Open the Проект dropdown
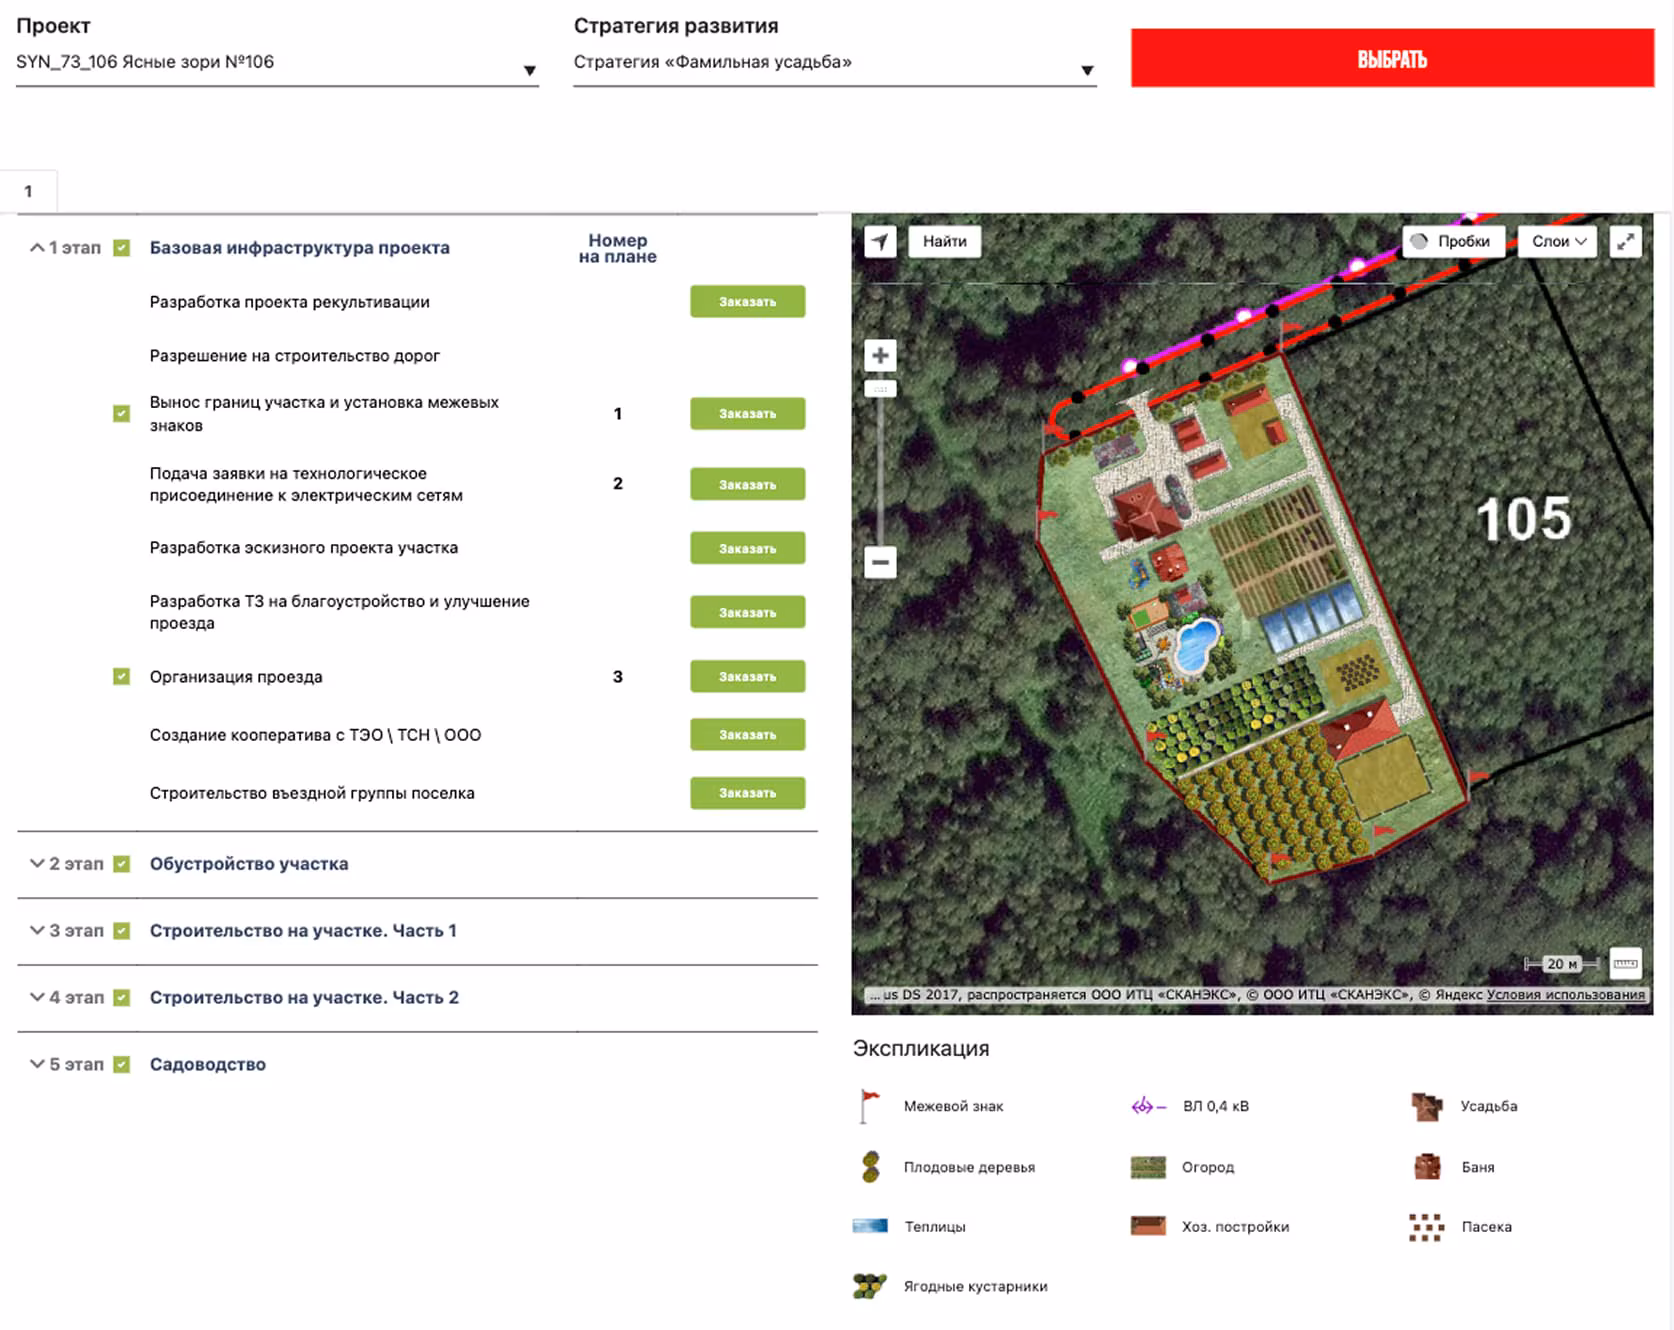The image size is (1674, 1330). [x=277, y=63]
